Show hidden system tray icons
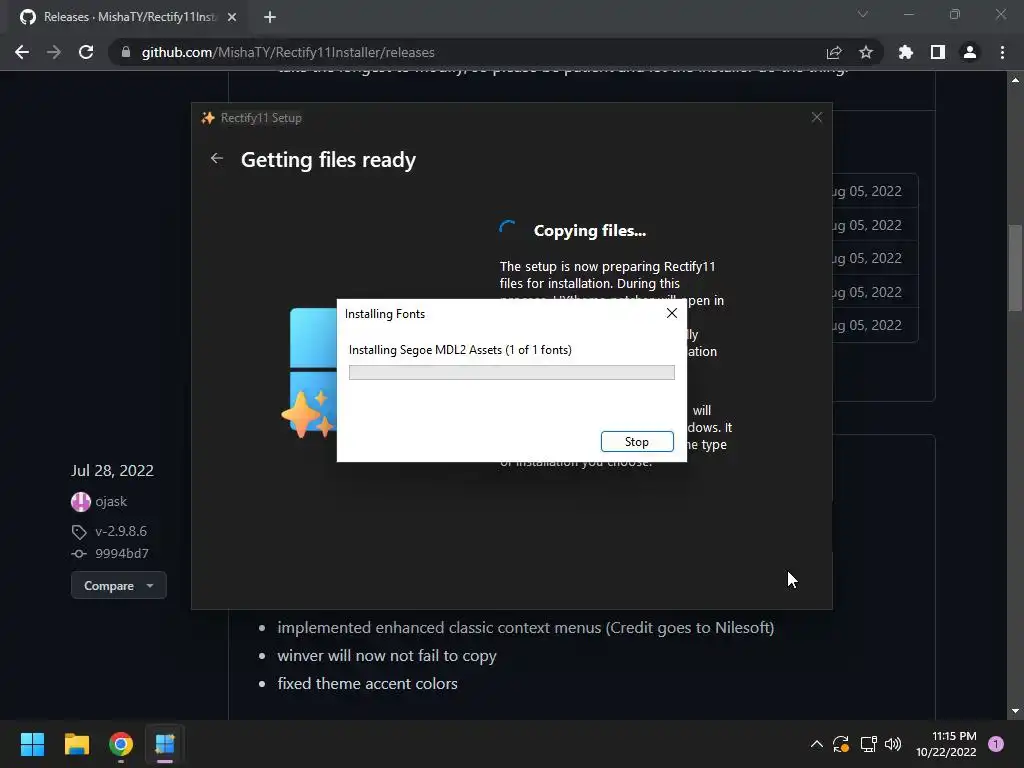 click(x=816, y=744)
